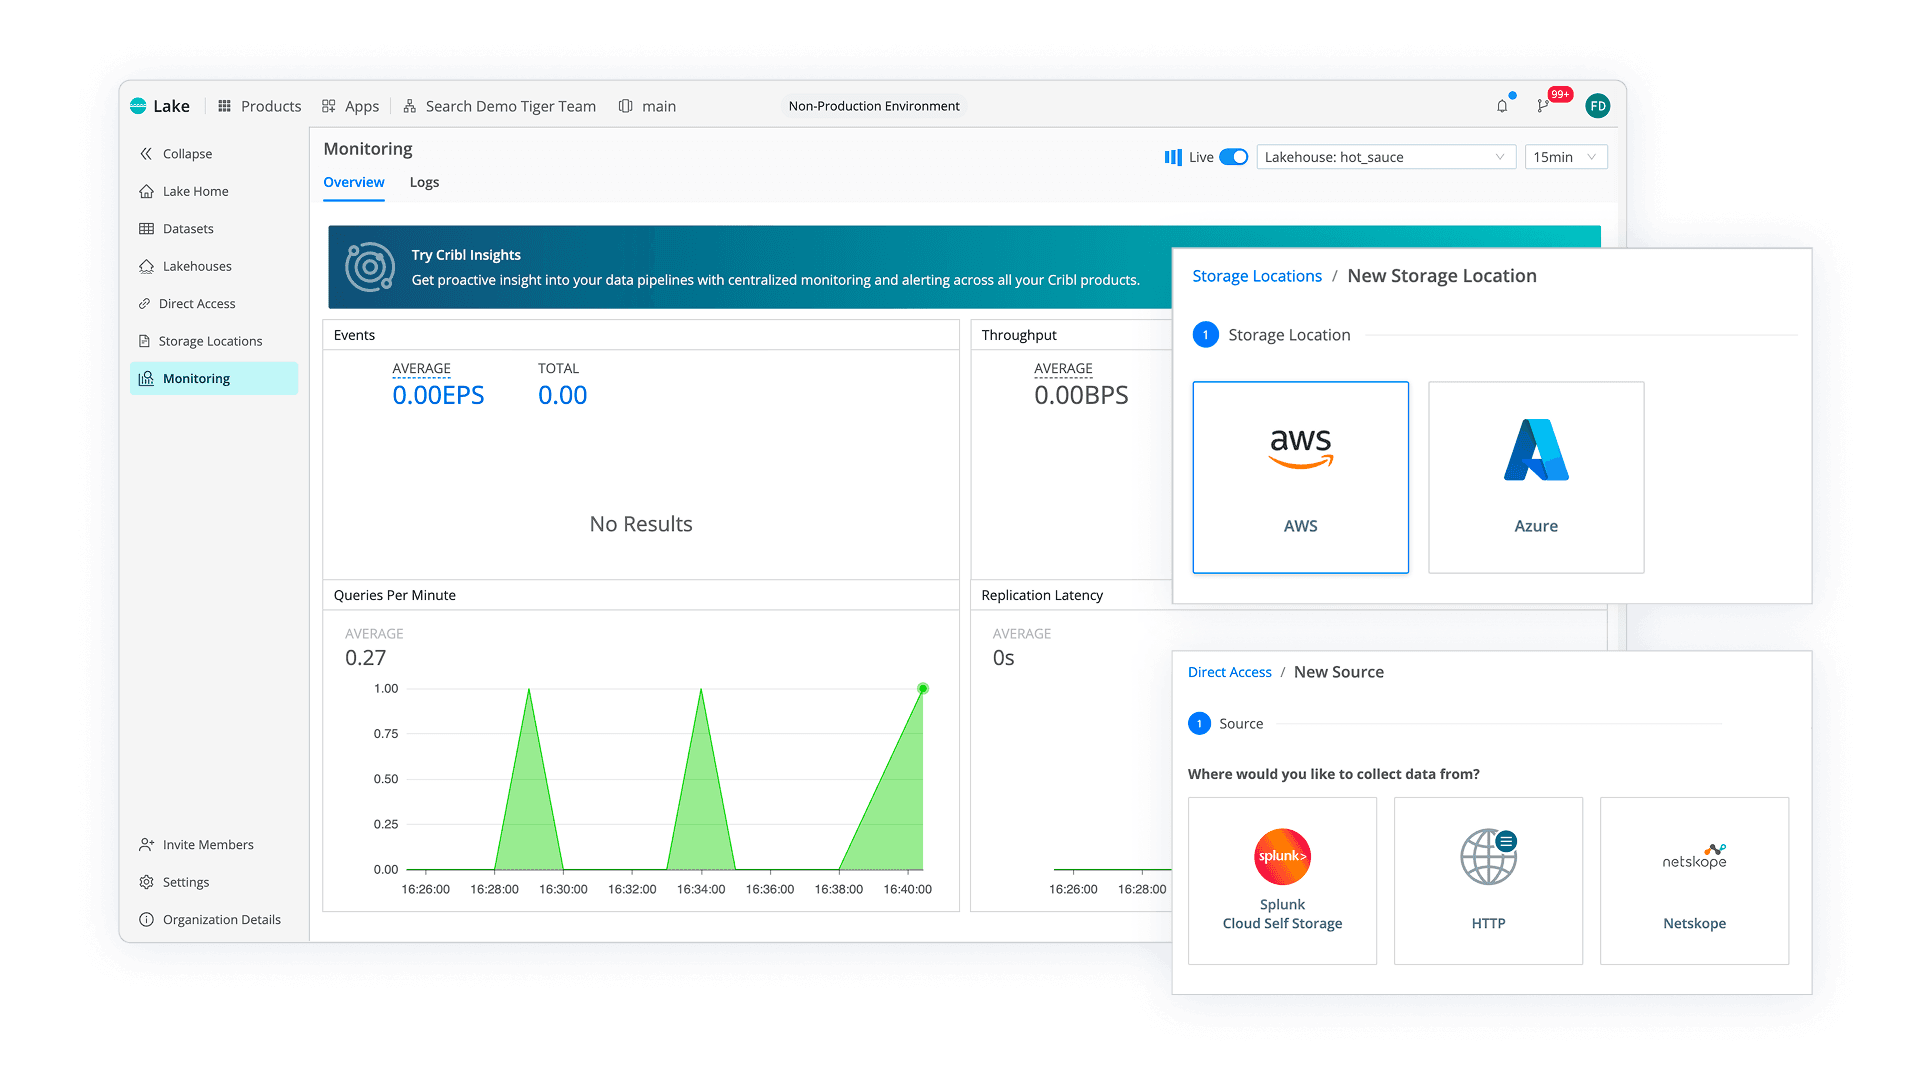Follow the Storage Locations breadcrumb link
The height and width of the screenshot is (1080, 1920).
(x=1256, y=276)
